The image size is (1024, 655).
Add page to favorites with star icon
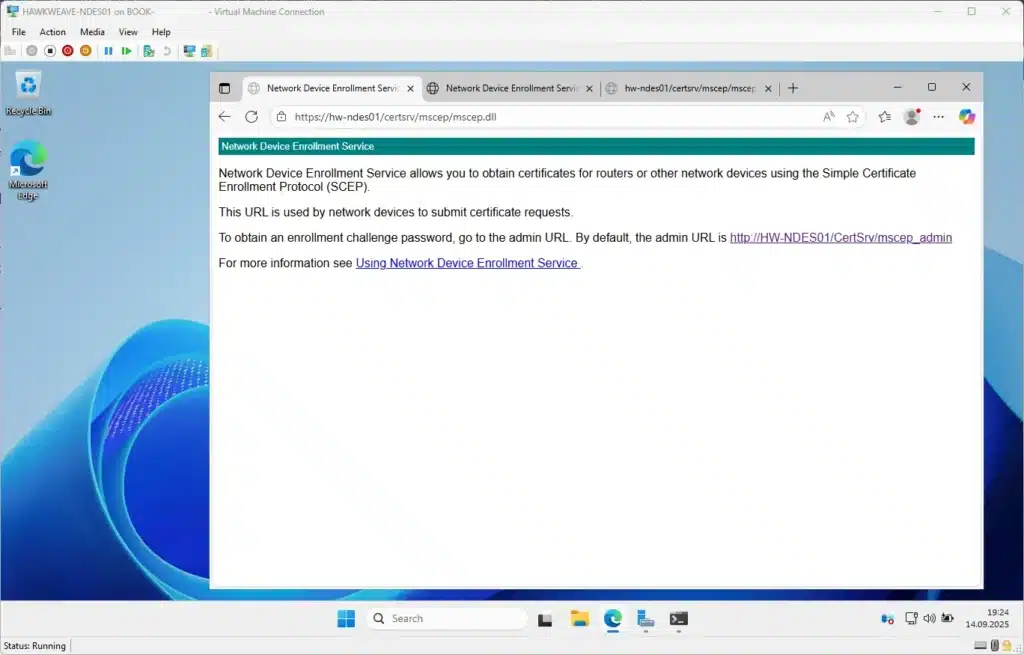(853, 117)
